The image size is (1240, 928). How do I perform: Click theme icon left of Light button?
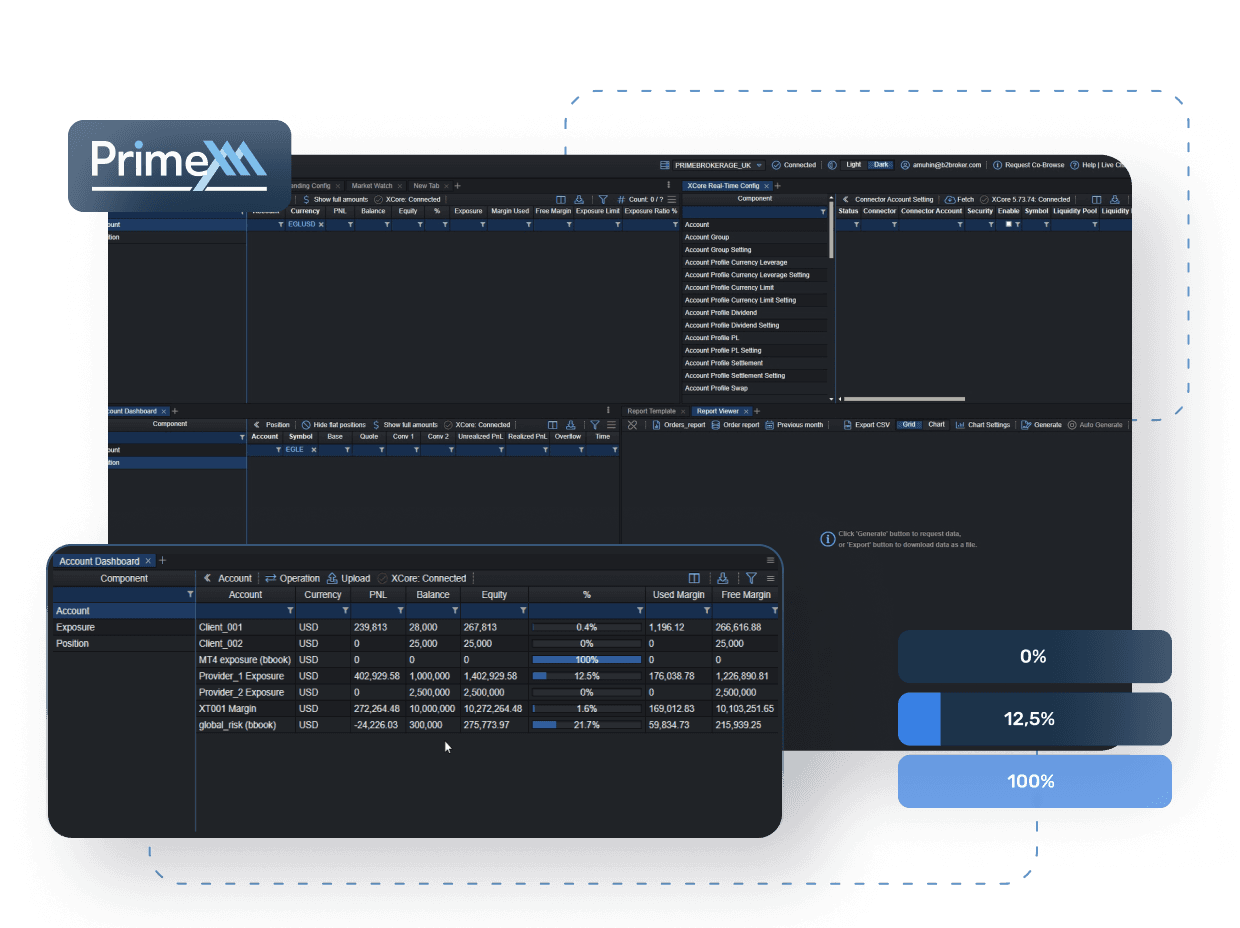point(832,165)
